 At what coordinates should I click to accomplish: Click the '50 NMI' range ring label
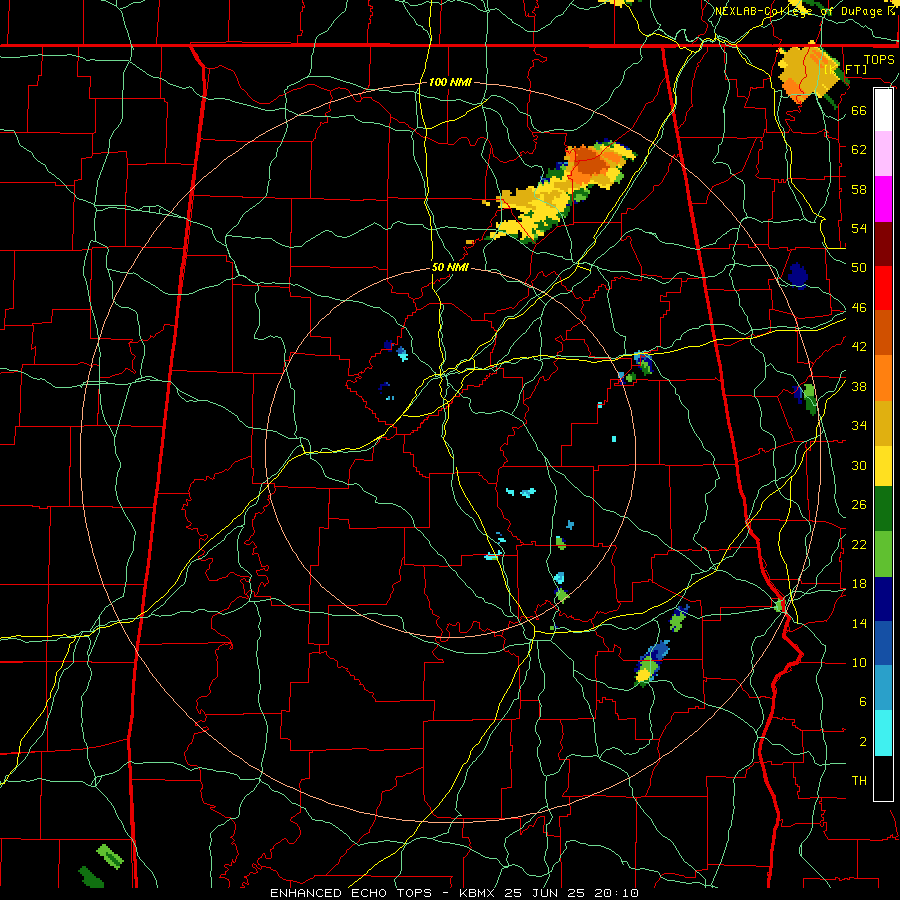tap(450, 267)
